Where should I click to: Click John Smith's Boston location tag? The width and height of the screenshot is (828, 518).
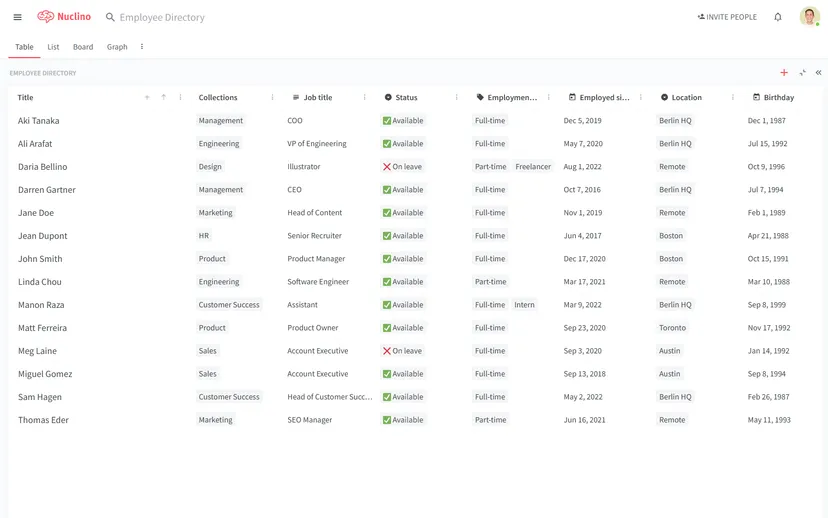click(x=671, y=259)
